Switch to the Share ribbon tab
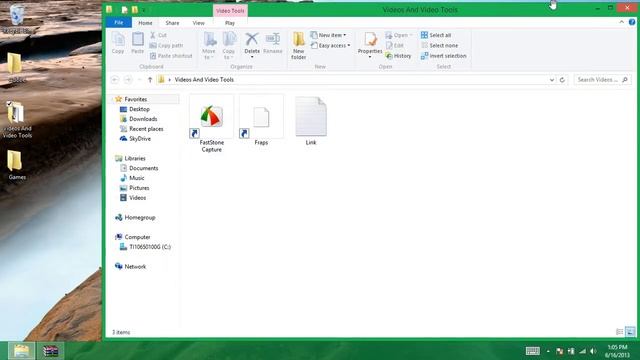This screenshot has width=640, height=360. [x=172, y=23]
